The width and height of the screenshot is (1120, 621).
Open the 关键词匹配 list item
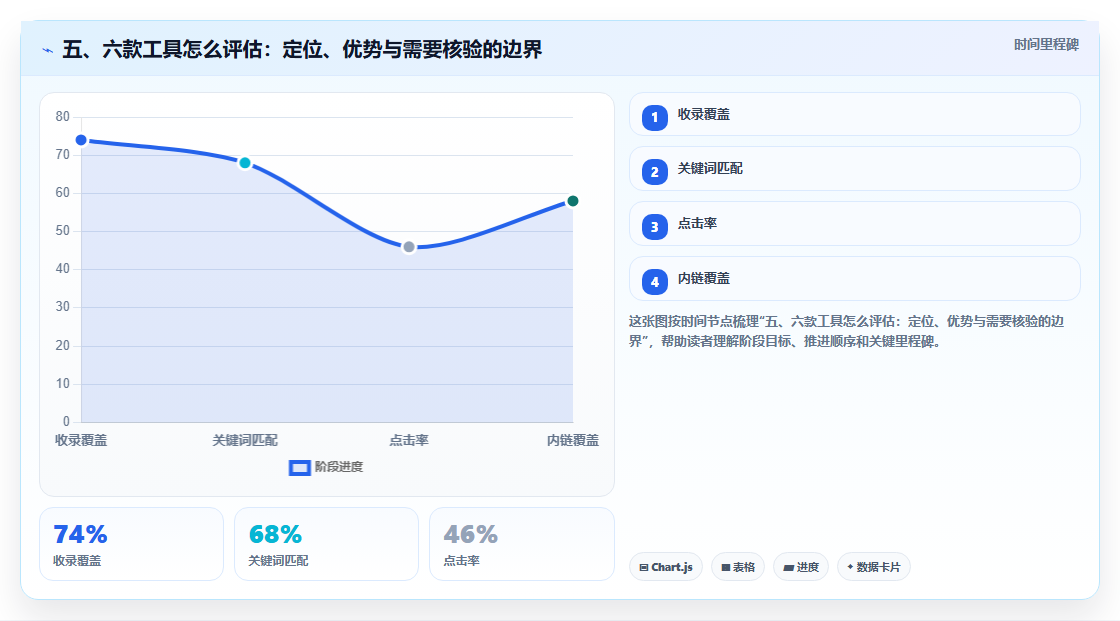click(854, 169)
